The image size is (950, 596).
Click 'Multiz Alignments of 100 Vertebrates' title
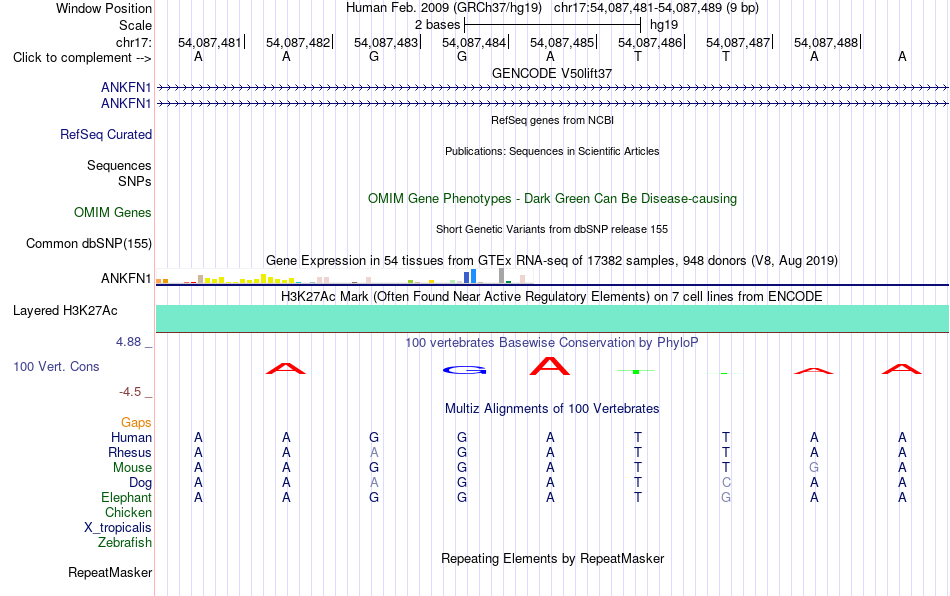pyautogui.click(x=552, y=408)
